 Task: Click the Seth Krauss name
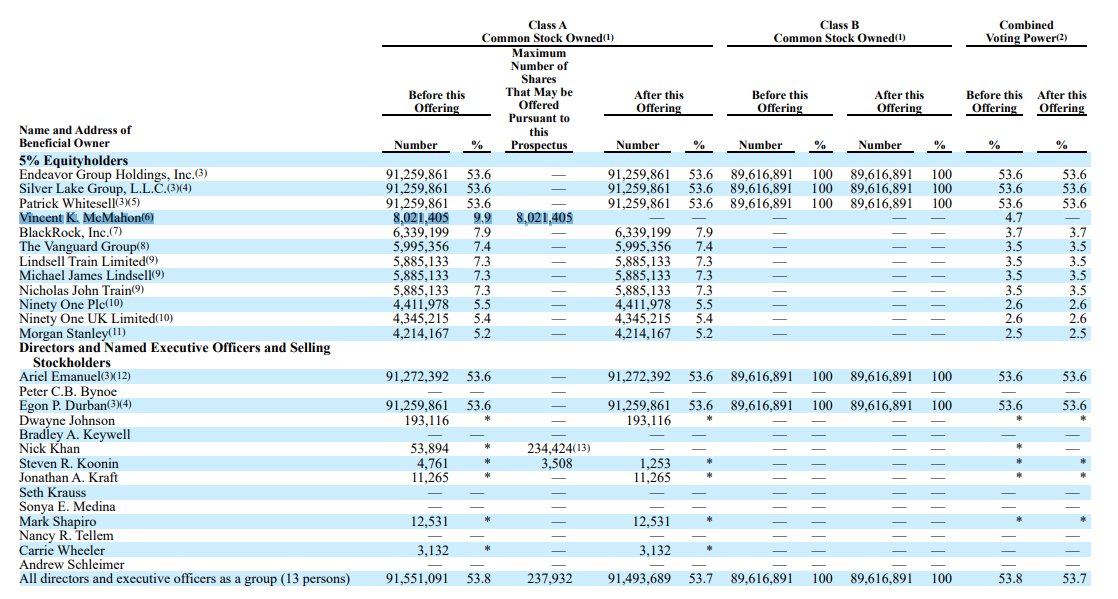click(x=52, y=493)
